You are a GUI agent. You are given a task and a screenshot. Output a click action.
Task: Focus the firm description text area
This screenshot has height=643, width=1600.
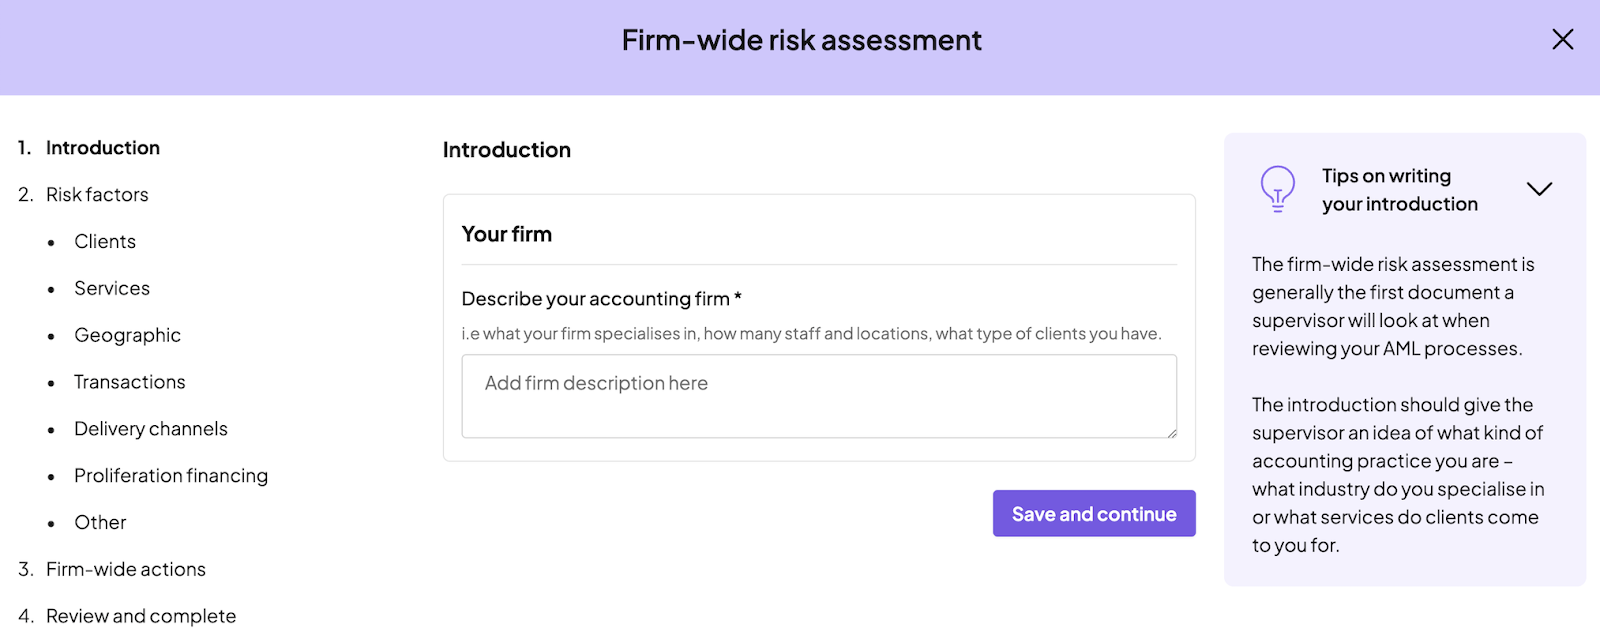pos(818,396)
